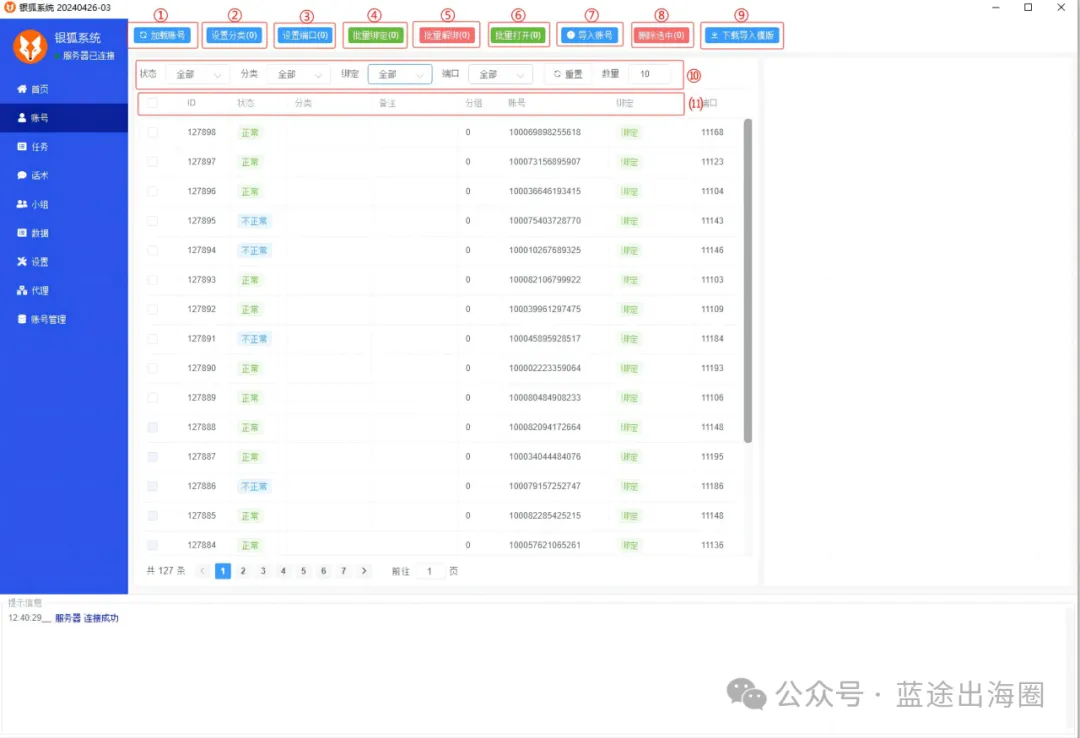Check the row with ID 127898
1080x738 pixels.
pyautogui.click(x=152, y=132)
